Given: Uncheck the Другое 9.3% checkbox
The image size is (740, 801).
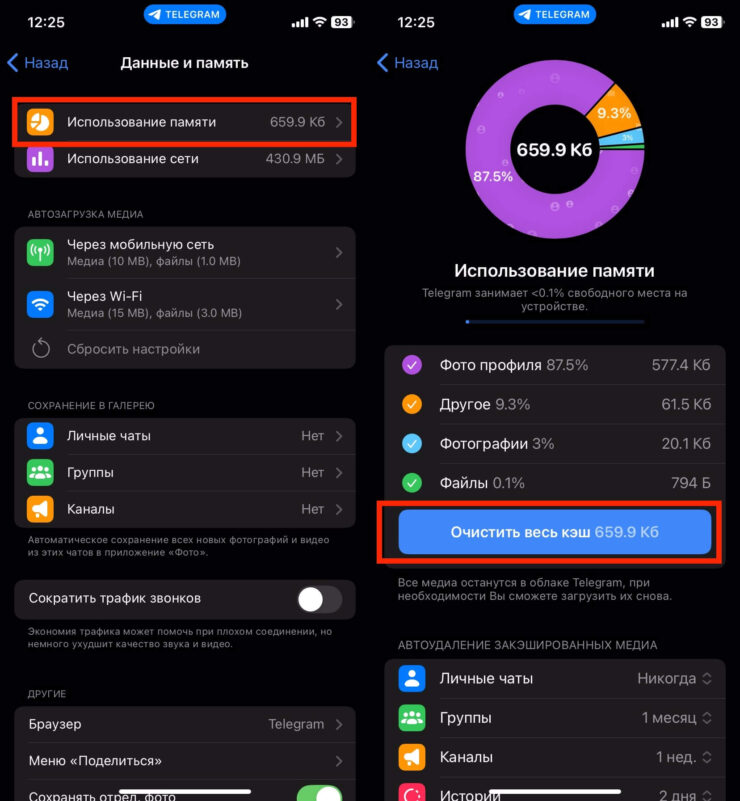Looking at the screenshot, I should [x=412, y=404].
